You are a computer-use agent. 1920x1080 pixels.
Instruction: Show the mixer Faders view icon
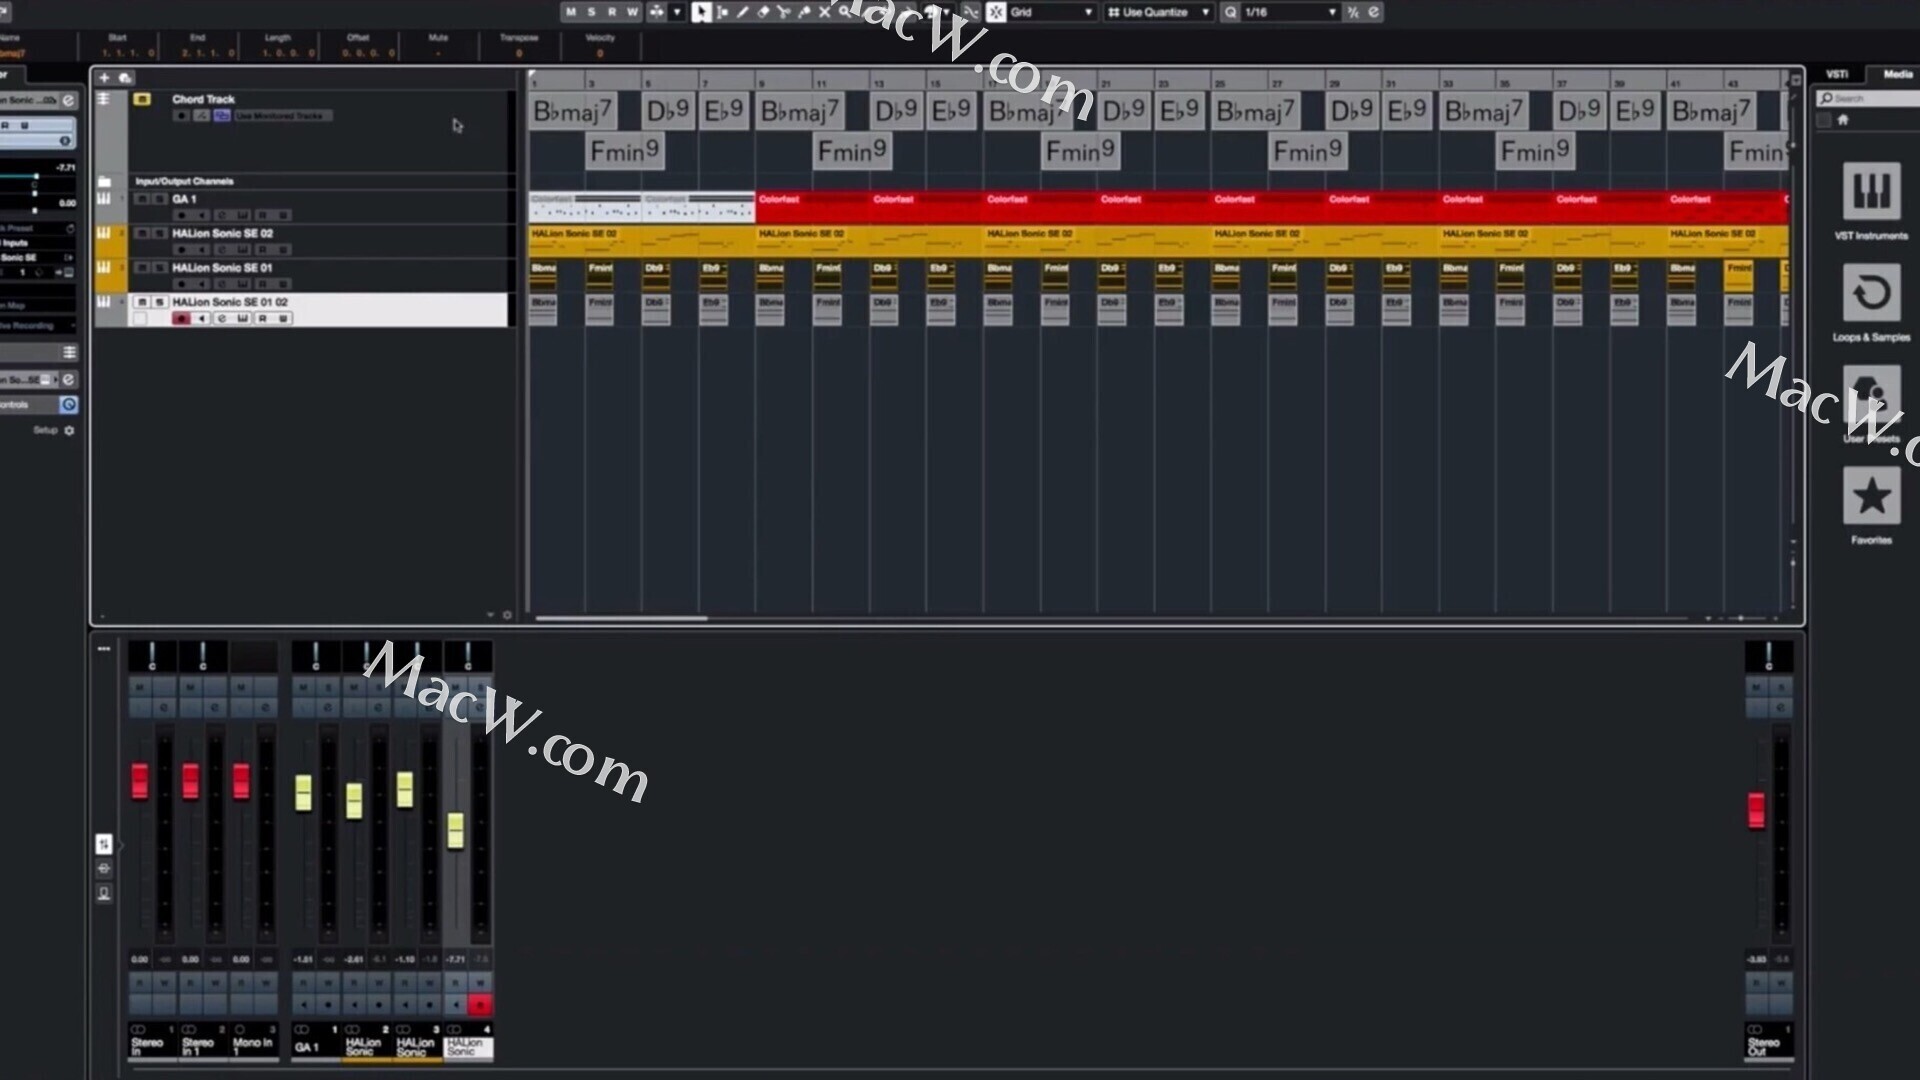pos(104,844)
